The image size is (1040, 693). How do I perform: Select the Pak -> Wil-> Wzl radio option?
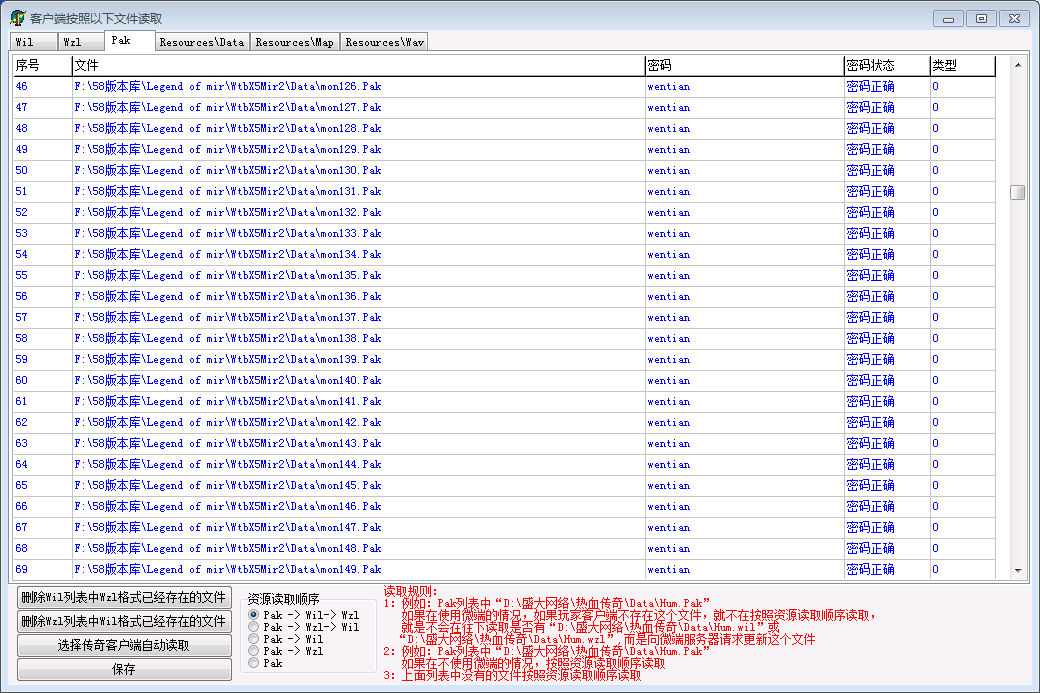pos(254,615)
